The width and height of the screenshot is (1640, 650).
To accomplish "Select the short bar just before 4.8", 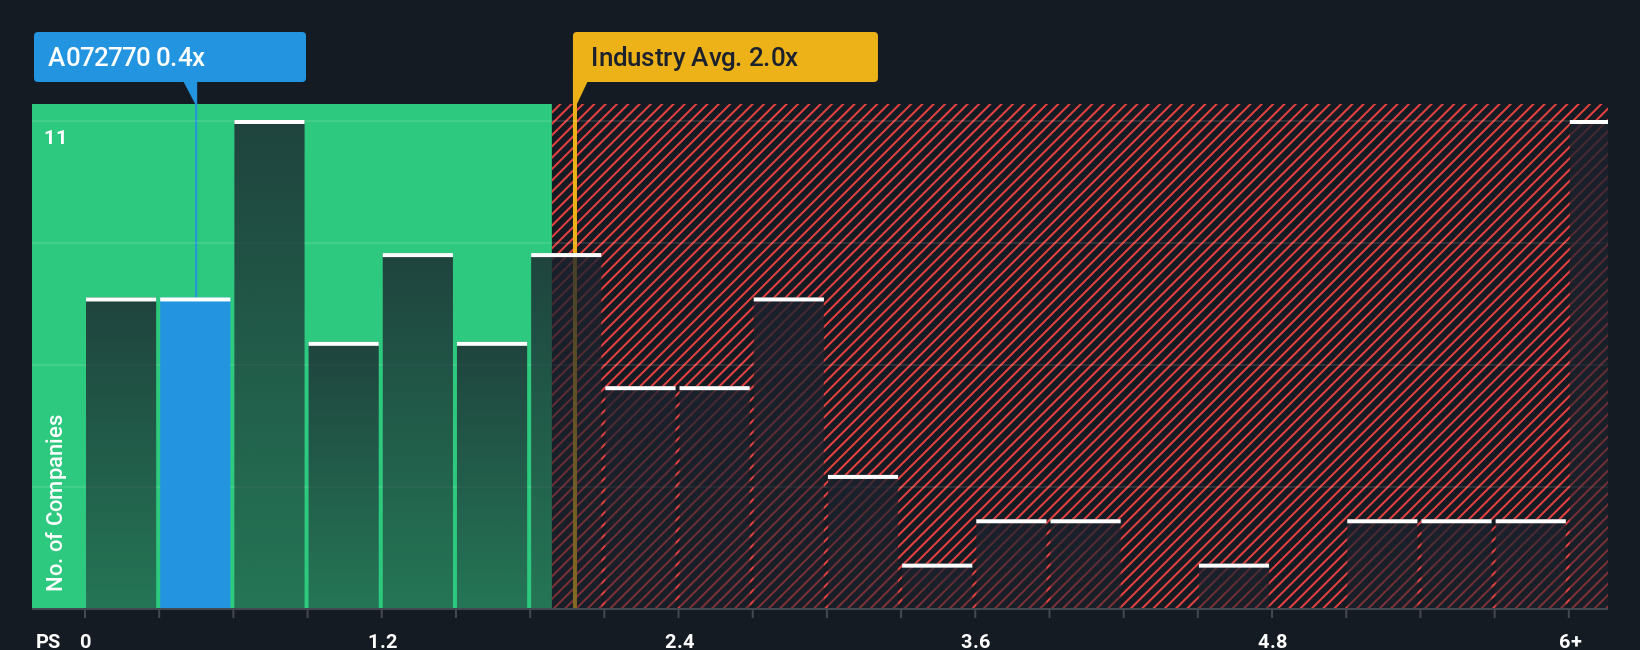I will 1234,586.
